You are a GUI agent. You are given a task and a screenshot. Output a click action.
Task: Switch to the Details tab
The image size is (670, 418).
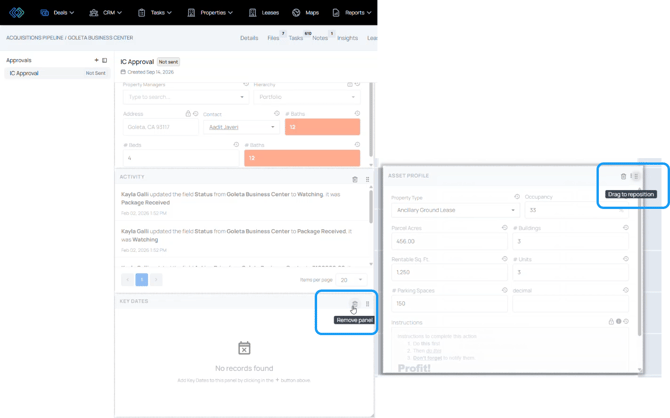pos(249,38)
